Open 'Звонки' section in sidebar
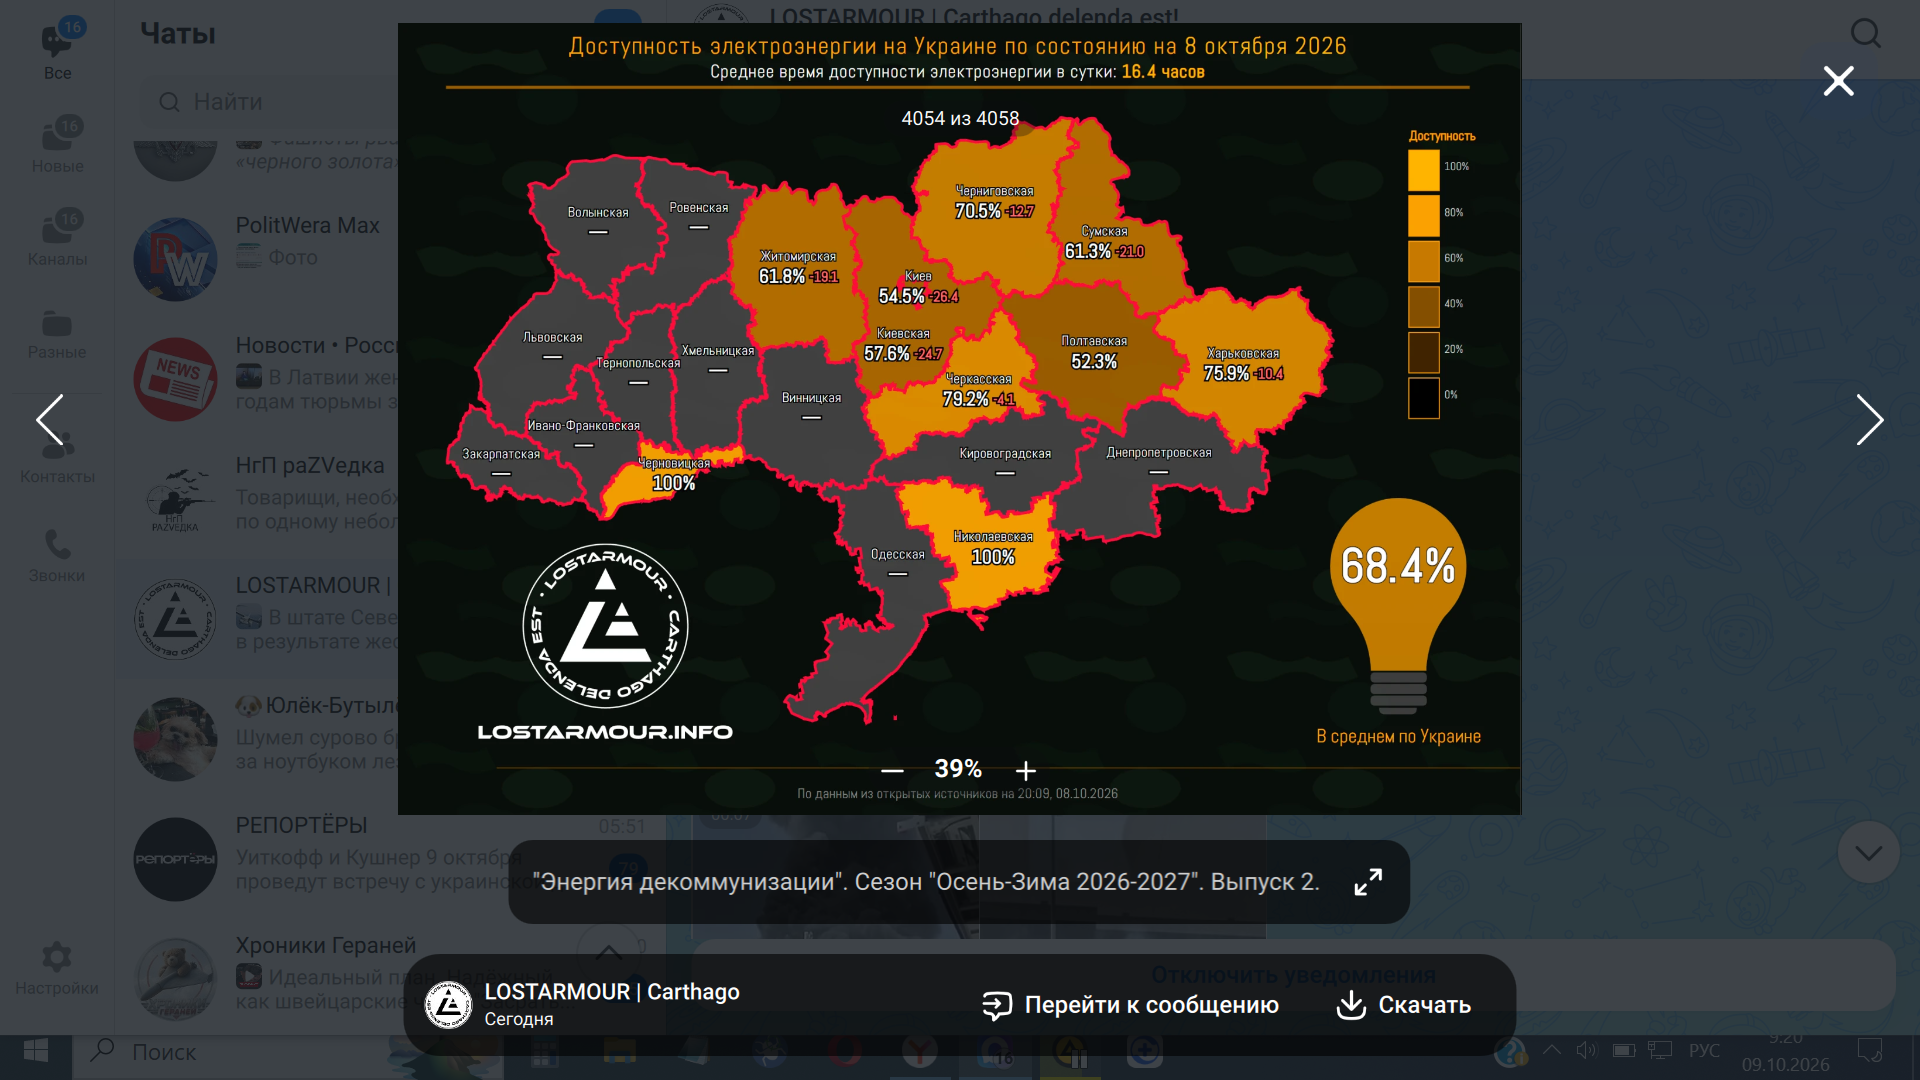This screenshot has height=1080, width=1920. 57,556
